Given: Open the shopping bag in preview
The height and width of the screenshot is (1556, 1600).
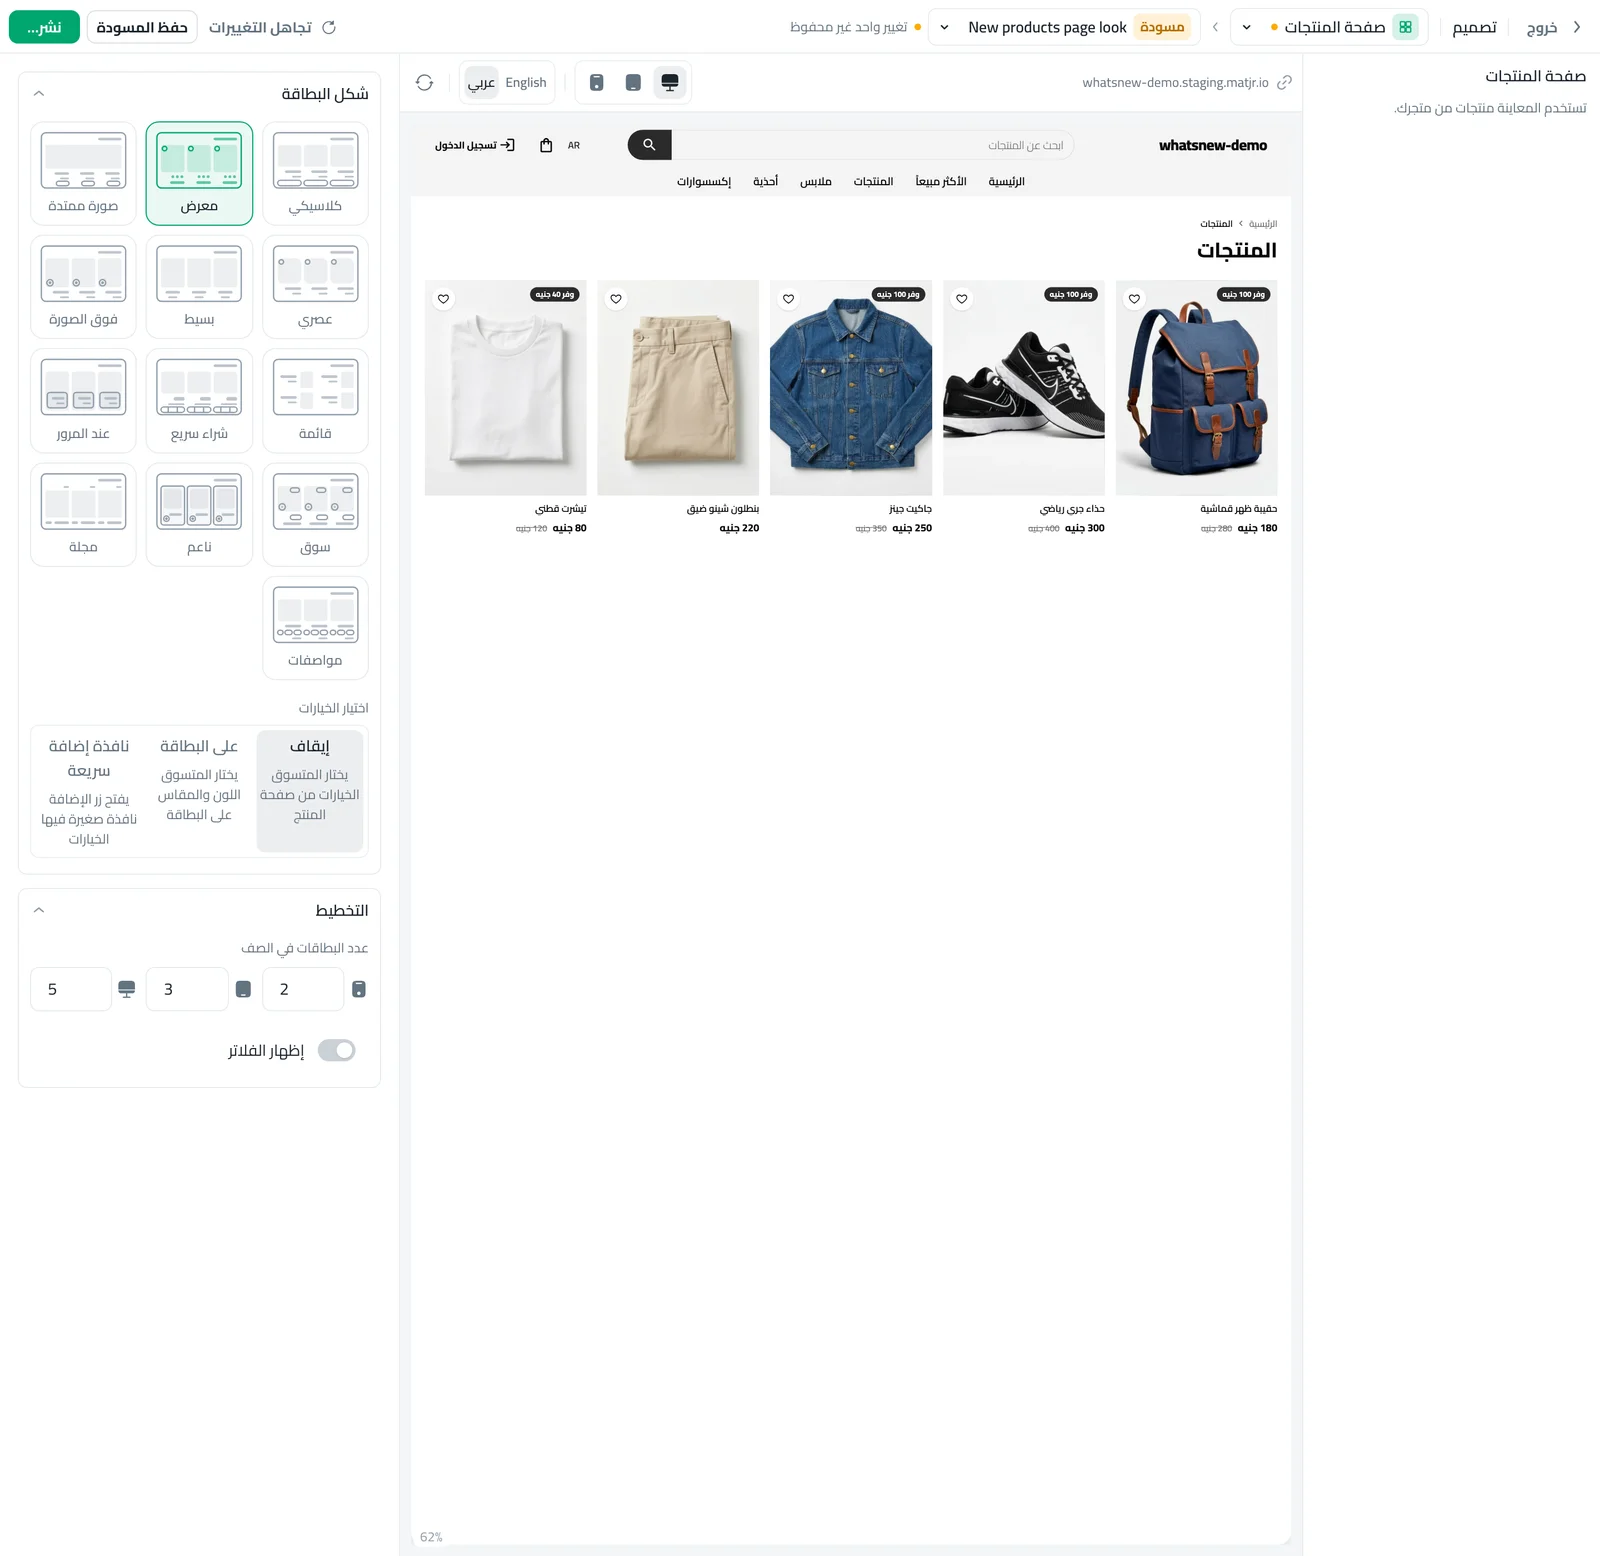Looking at the screenshot, I should [x=546, y=145].
